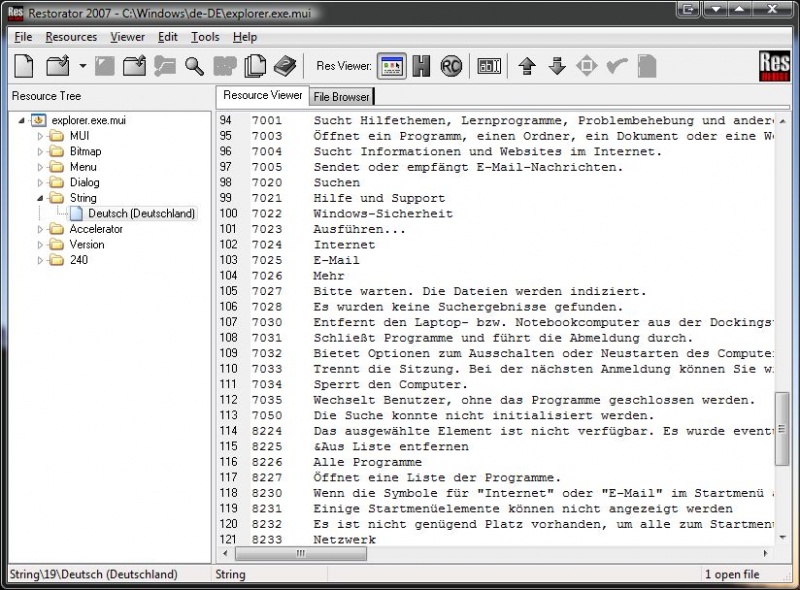
Task: Click the string "Hilfe und Support"
Action: click(379, 198)
